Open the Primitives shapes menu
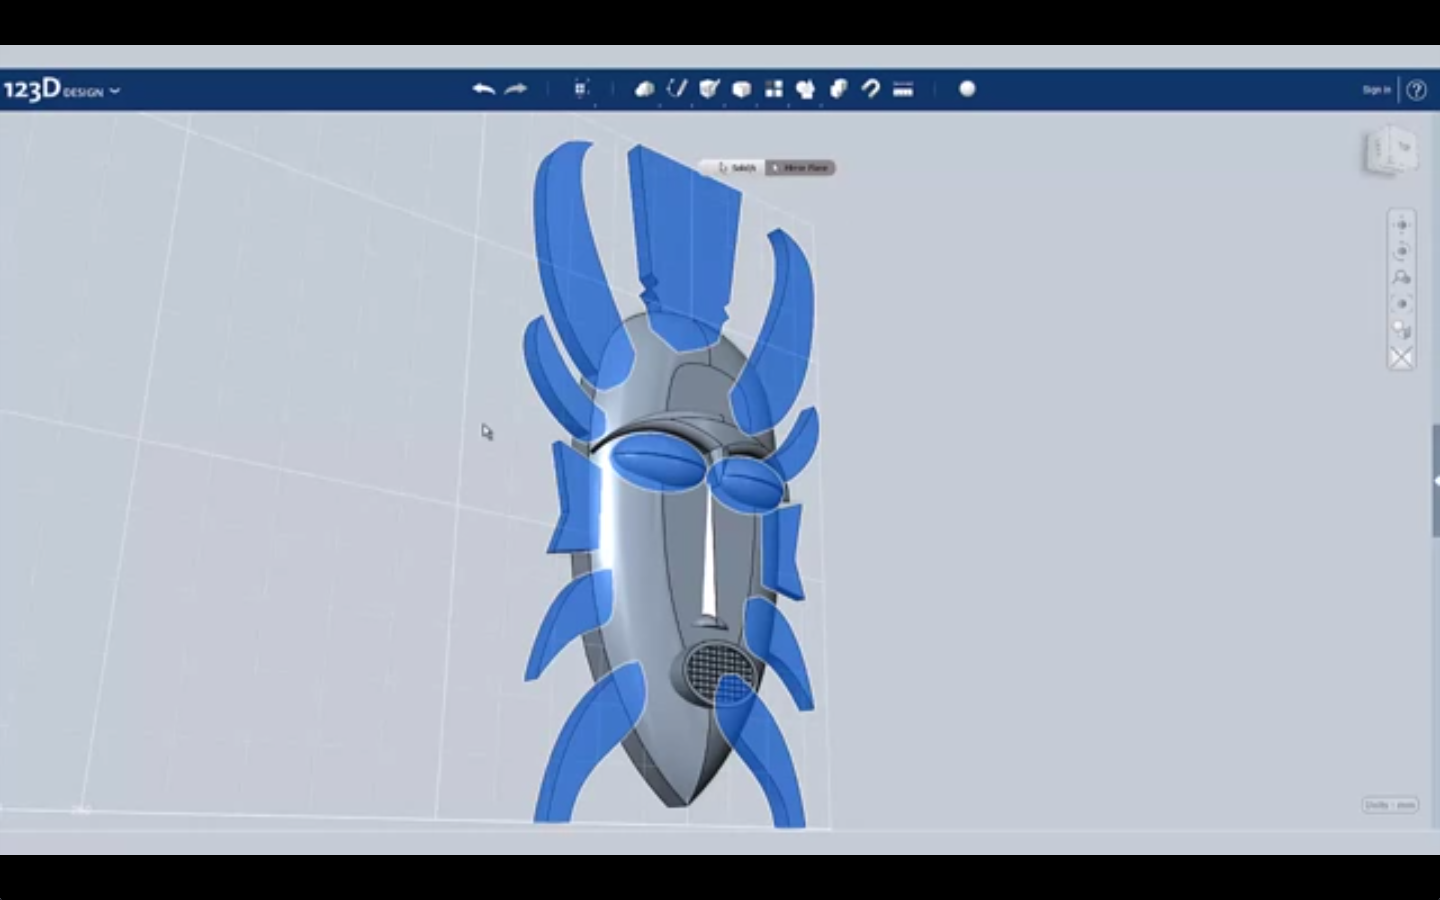The image size is (1440, 900). coord(645,89)
